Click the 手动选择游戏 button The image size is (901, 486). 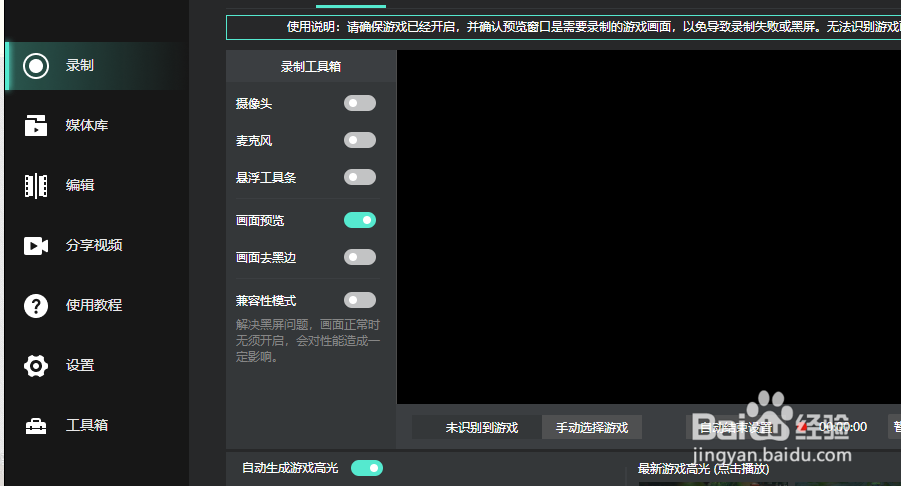592,427
